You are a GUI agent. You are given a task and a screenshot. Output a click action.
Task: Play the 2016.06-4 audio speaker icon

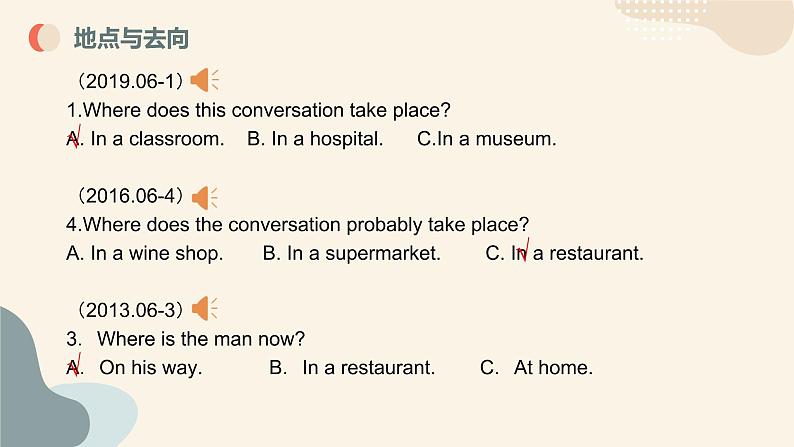coord(205,197)
